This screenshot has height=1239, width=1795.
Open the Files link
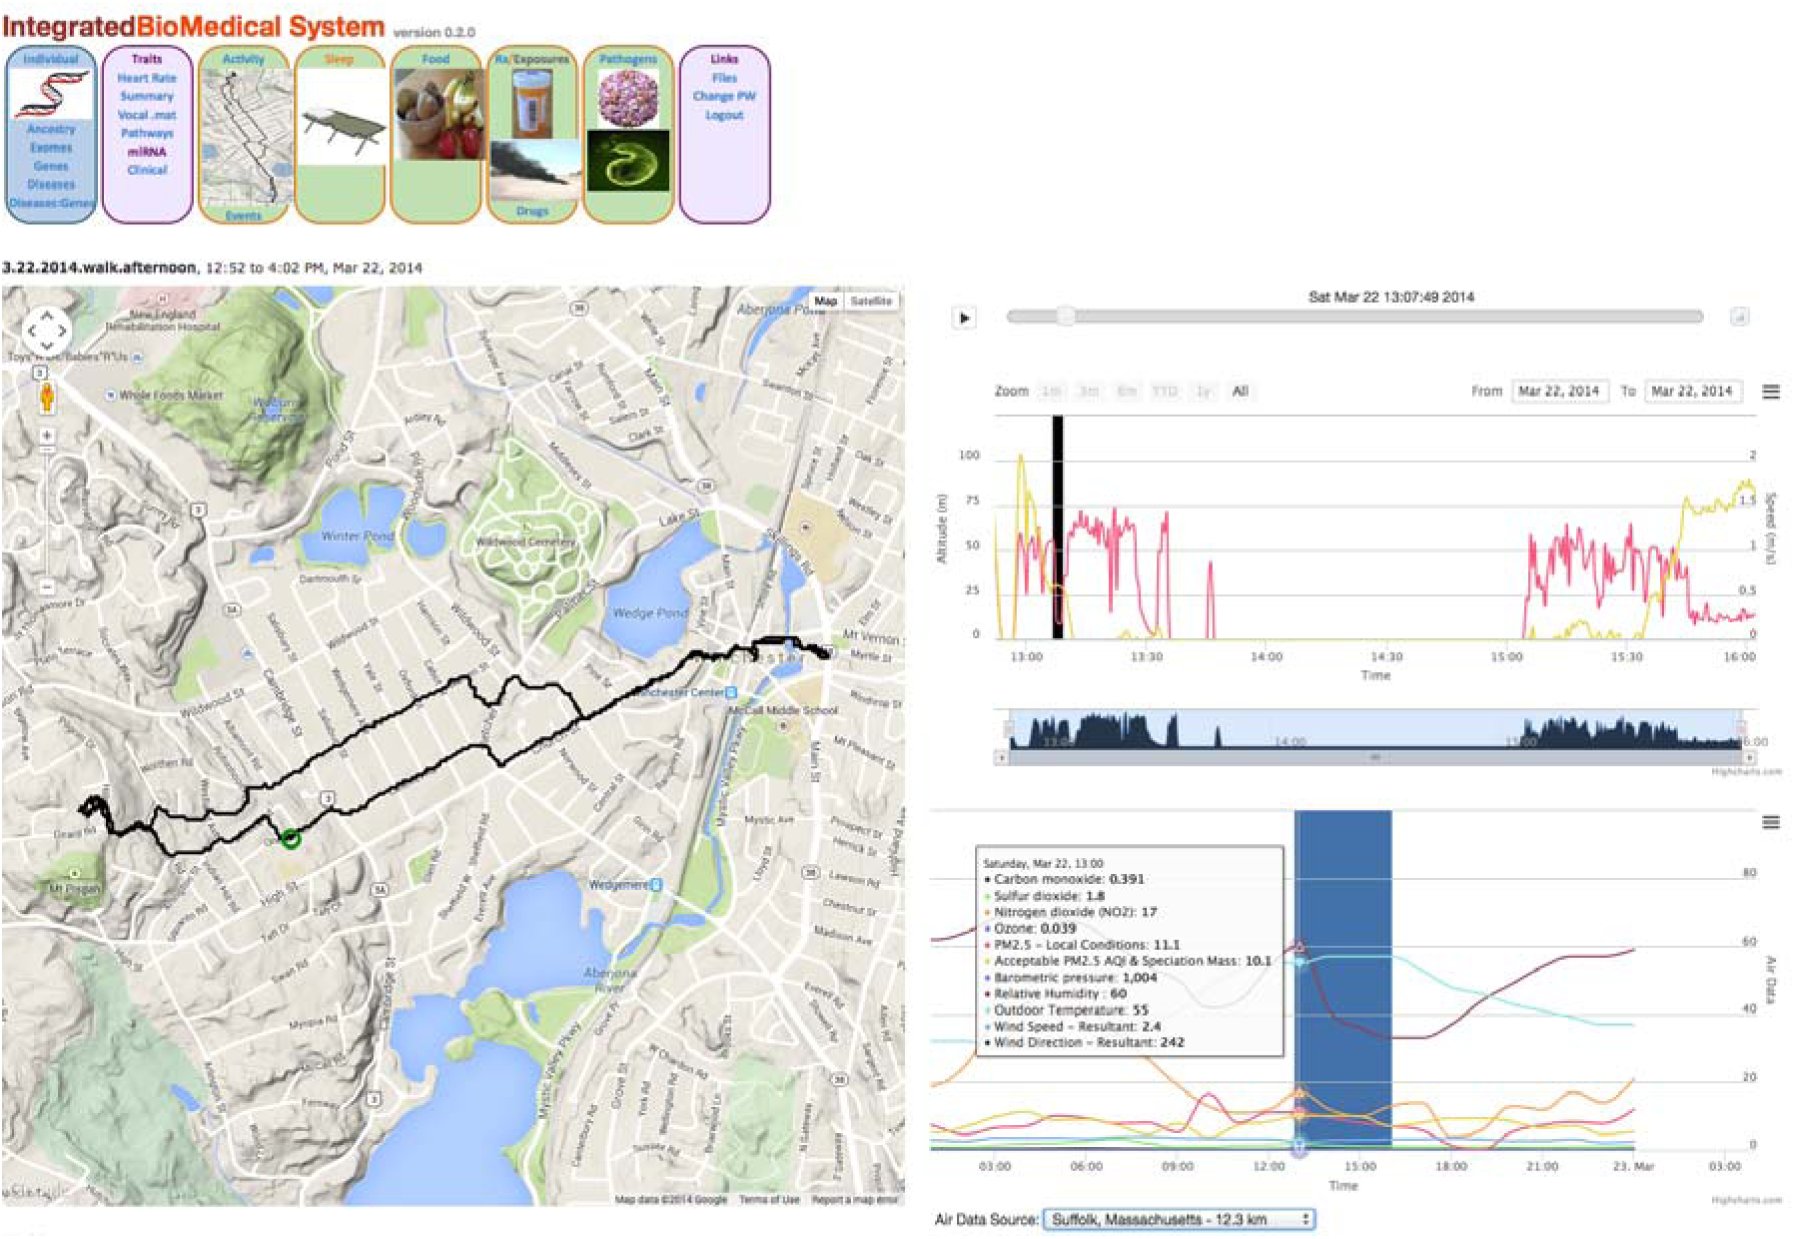[724, 78]
